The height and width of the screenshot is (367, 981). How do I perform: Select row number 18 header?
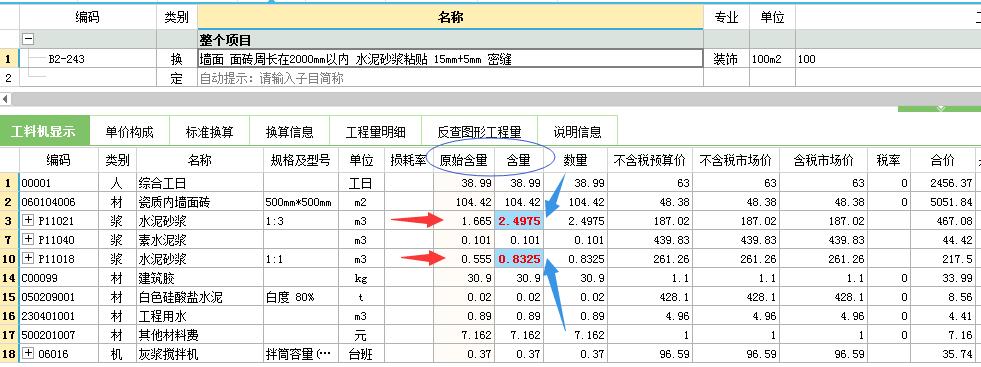point(9,354)
